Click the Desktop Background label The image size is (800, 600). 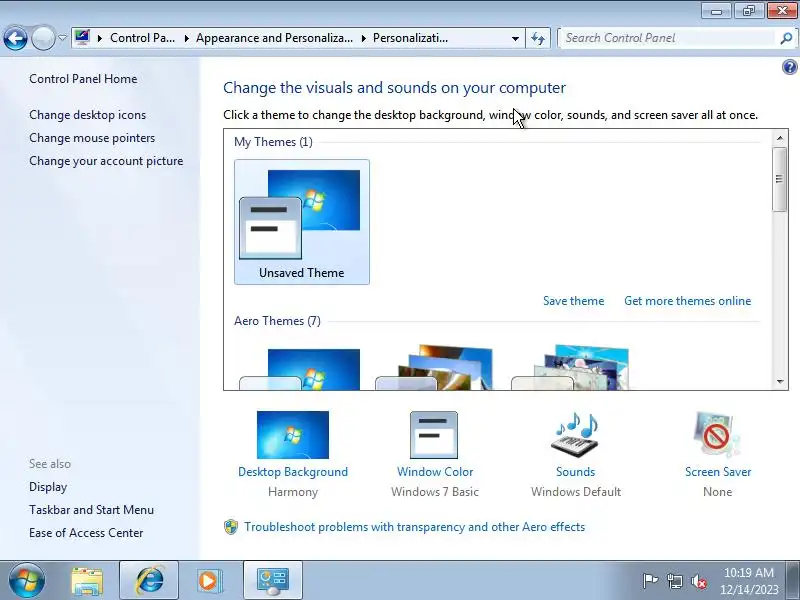(x=293, y=472)
